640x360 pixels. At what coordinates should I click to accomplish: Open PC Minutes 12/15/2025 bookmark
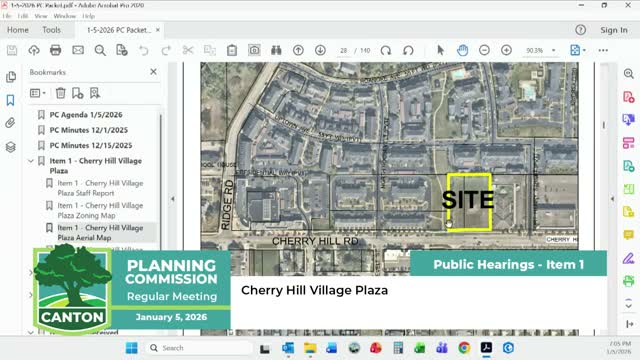[91, 145]
